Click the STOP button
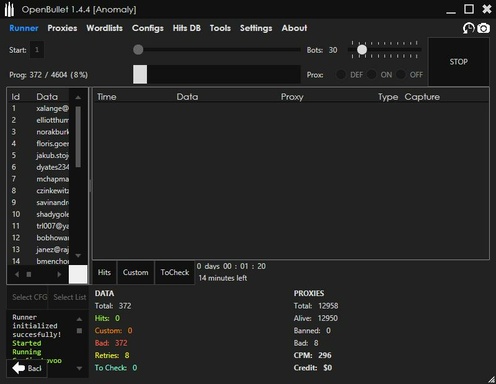 coord(459,62)
